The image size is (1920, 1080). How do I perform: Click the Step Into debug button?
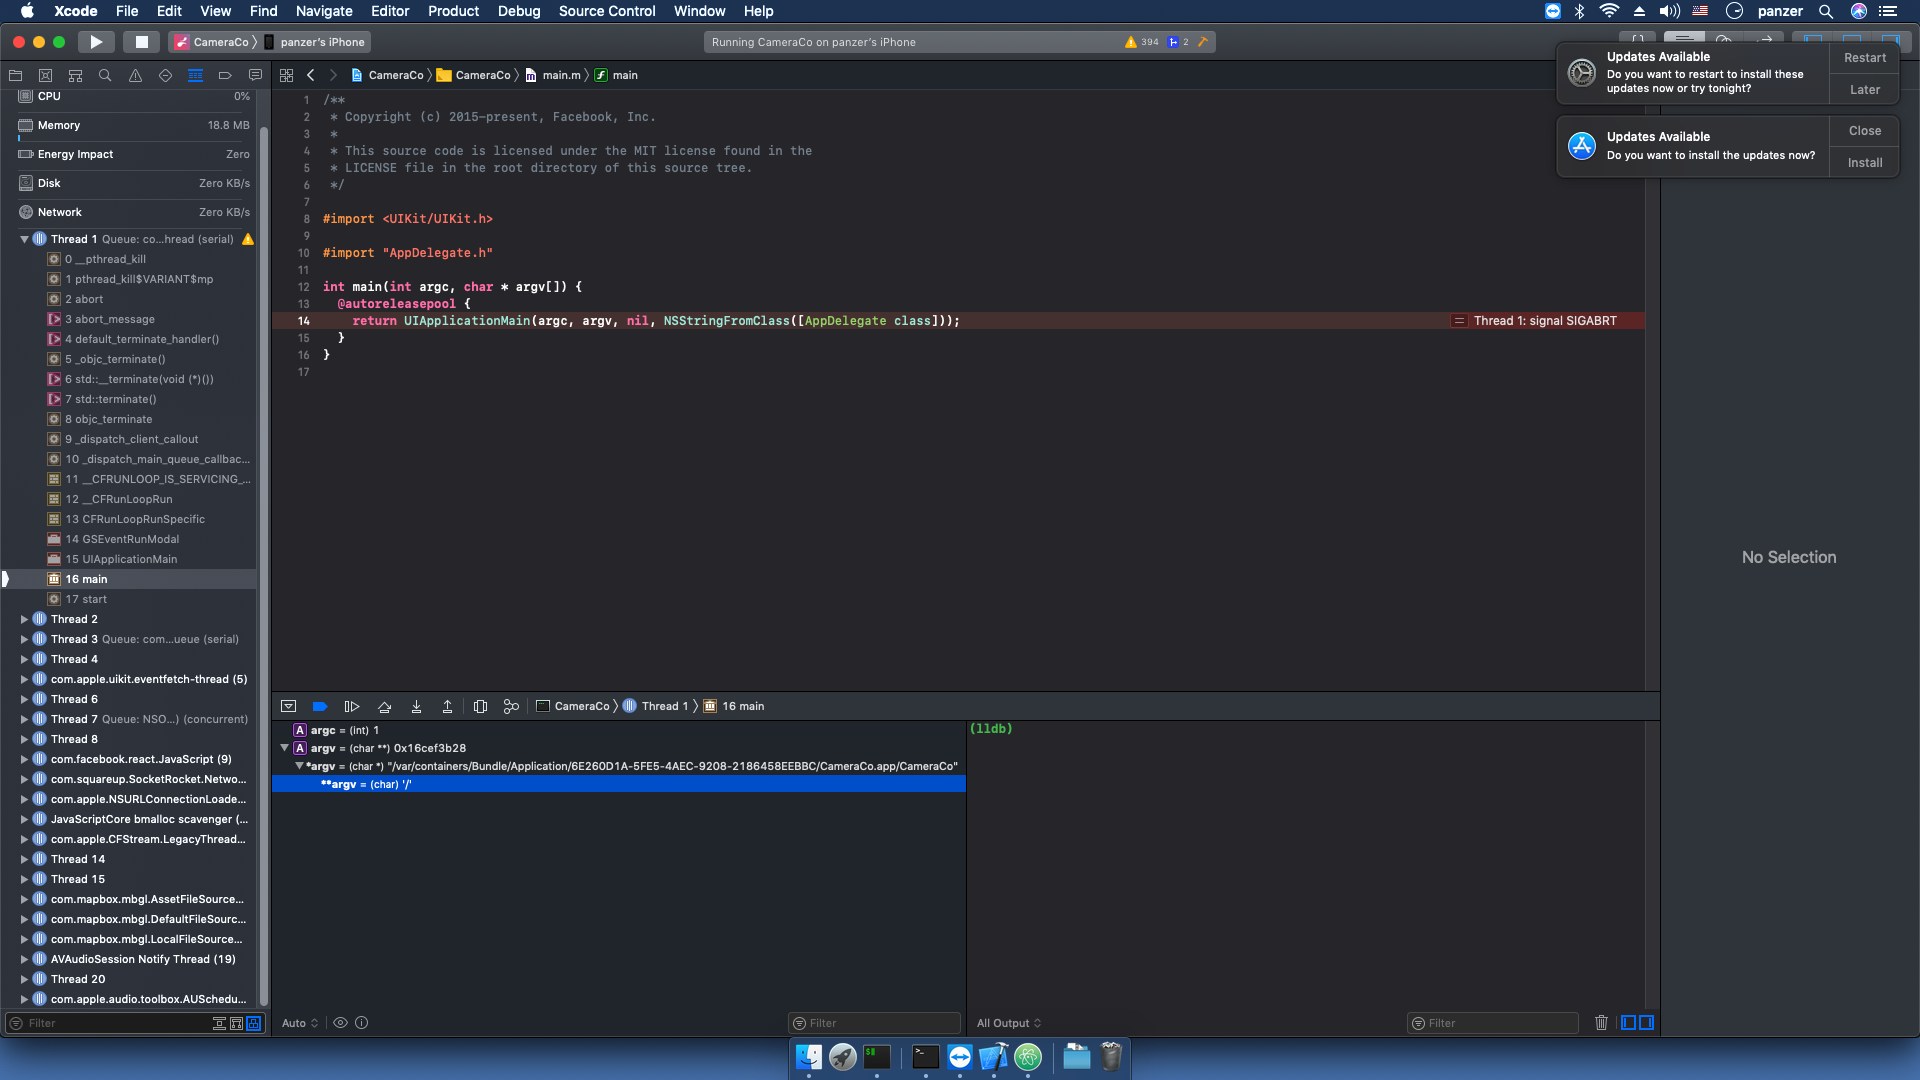click(416, 706)
